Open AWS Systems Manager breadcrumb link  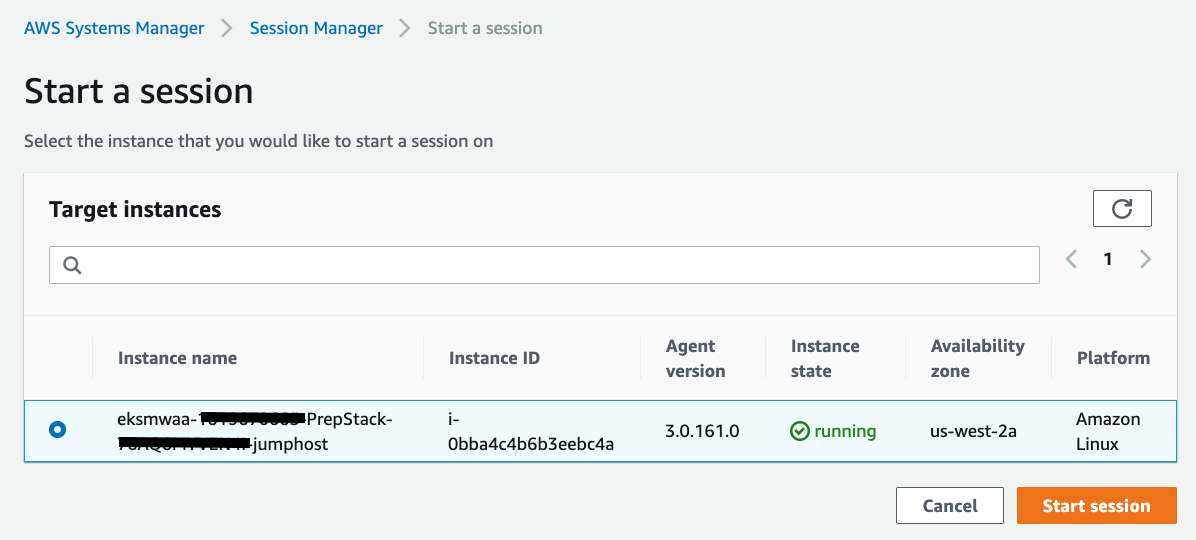pos(114,28)
